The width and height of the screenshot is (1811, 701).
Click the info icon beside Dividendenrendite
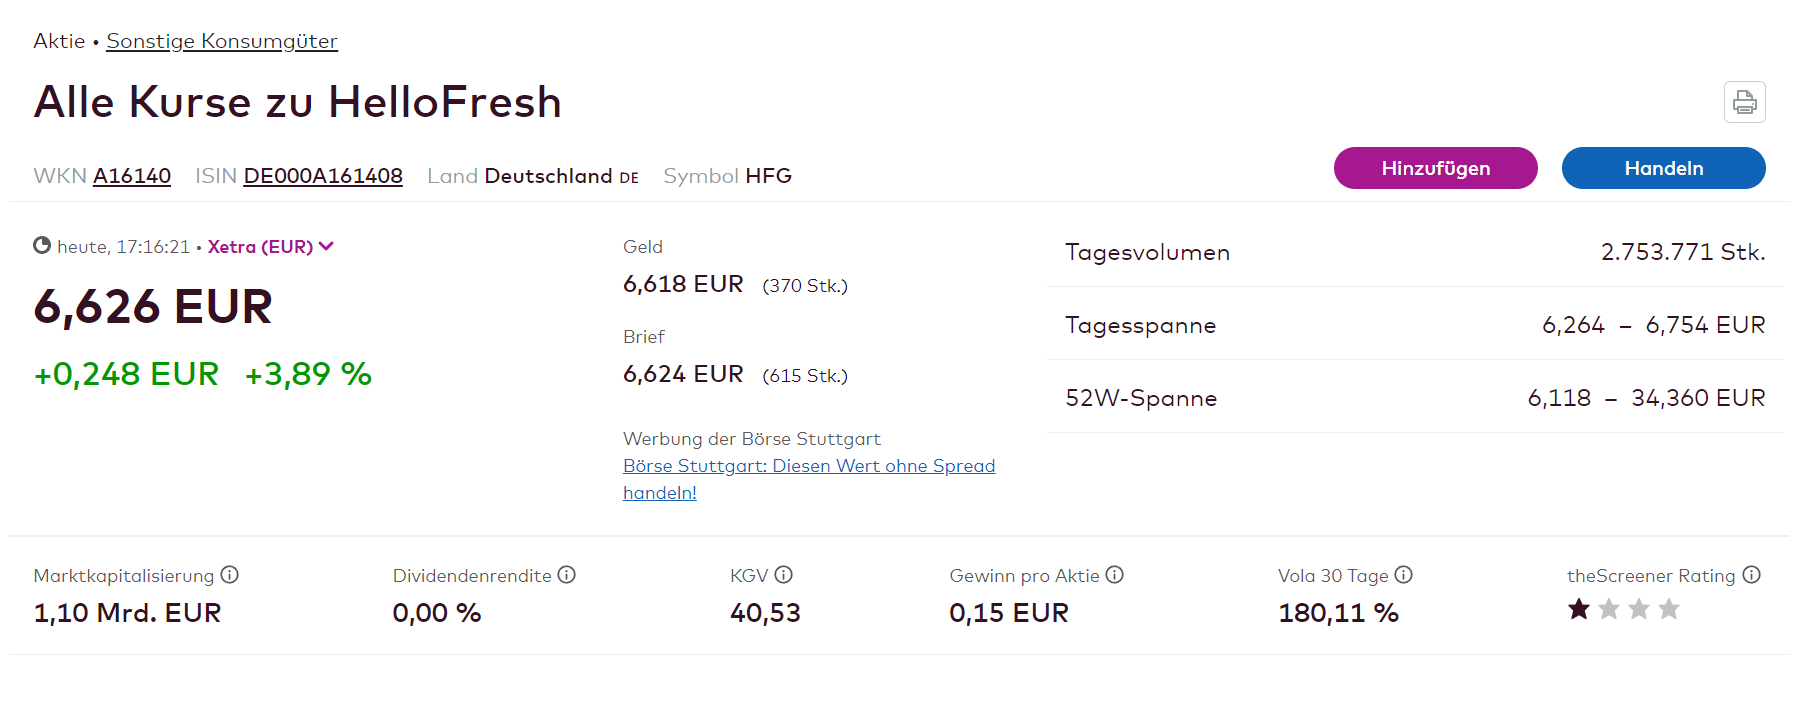567,575
